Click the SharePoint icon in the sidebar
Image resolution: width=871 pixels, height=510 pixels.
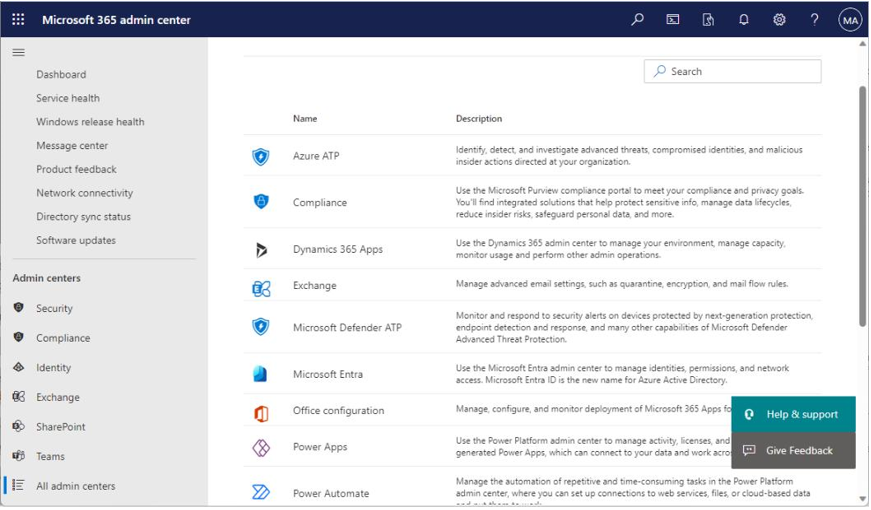point(18,426)
